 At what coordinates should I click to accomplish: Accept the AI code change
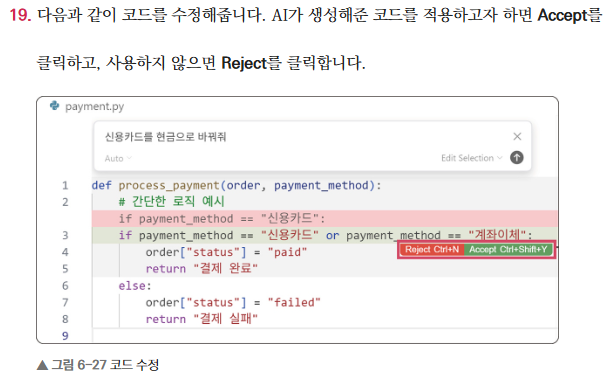click(508, 249)
